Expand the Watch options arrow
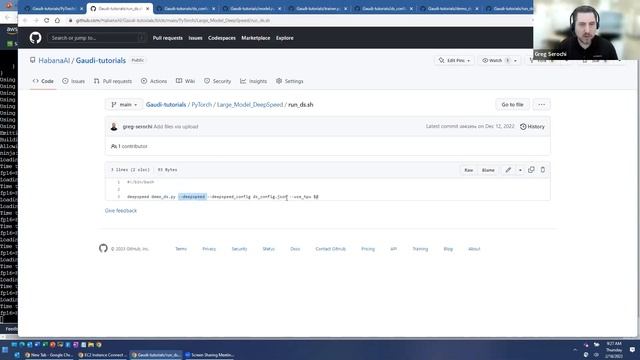The height and width of the screenshot is (360, 640). [x=516, y=60]
